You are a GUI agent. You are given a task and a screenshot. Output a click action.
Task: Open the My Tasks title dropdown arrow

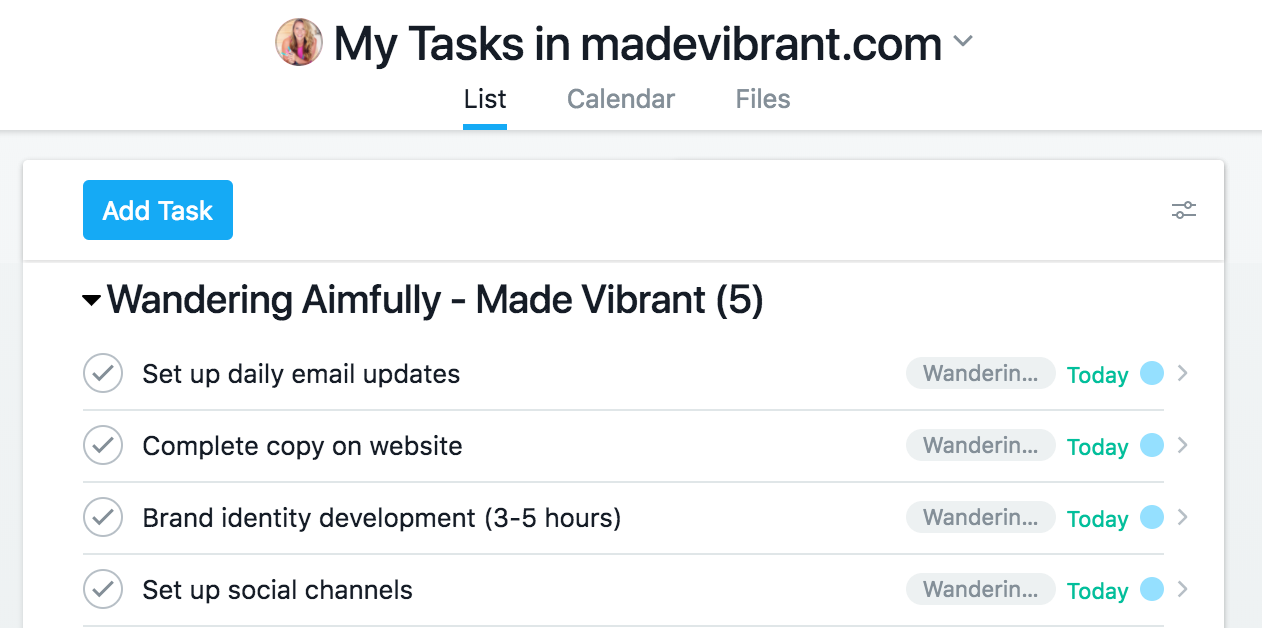963,42
